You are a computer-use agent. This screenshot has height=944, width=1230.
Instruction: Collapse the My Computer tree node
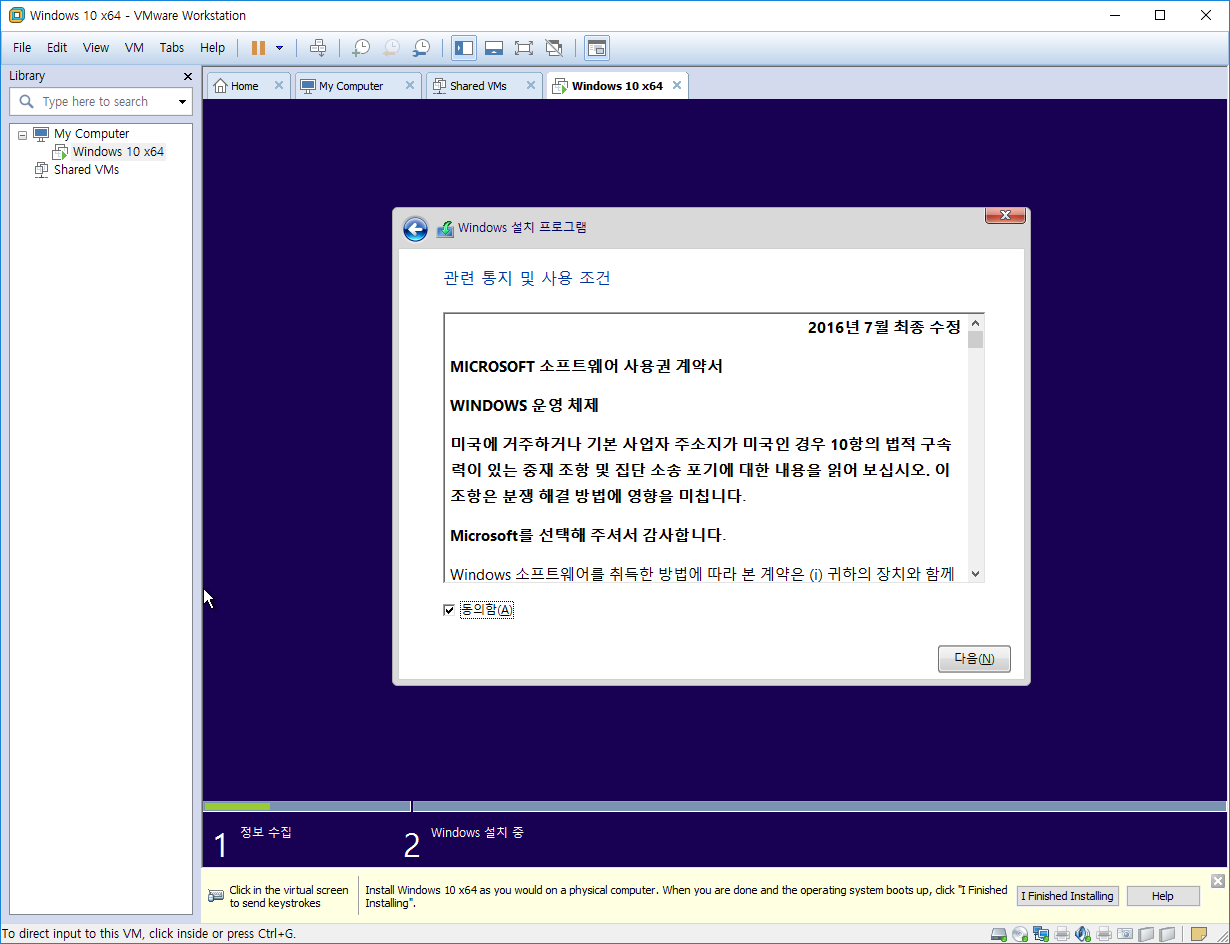(22, 134)
